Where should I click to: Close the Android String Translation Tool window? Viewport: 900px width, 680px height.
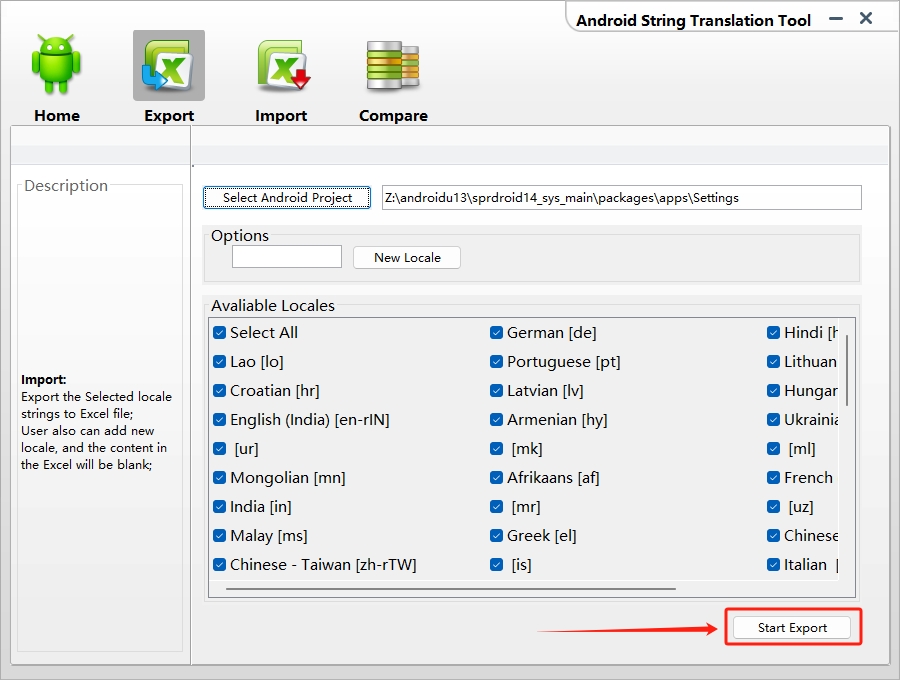point(866,18)
